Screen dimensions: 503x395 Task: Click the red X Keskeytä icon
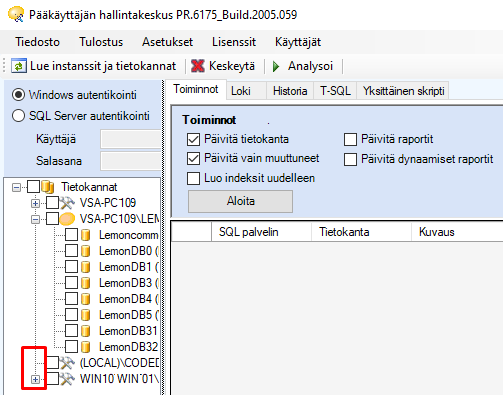[x=198, y=66]
